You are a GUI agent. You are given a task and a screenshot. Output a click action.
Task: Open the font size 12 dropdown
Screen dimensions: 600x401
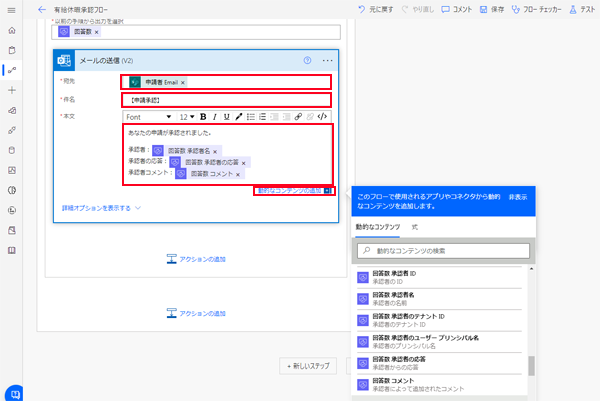[x=187, y=117]
